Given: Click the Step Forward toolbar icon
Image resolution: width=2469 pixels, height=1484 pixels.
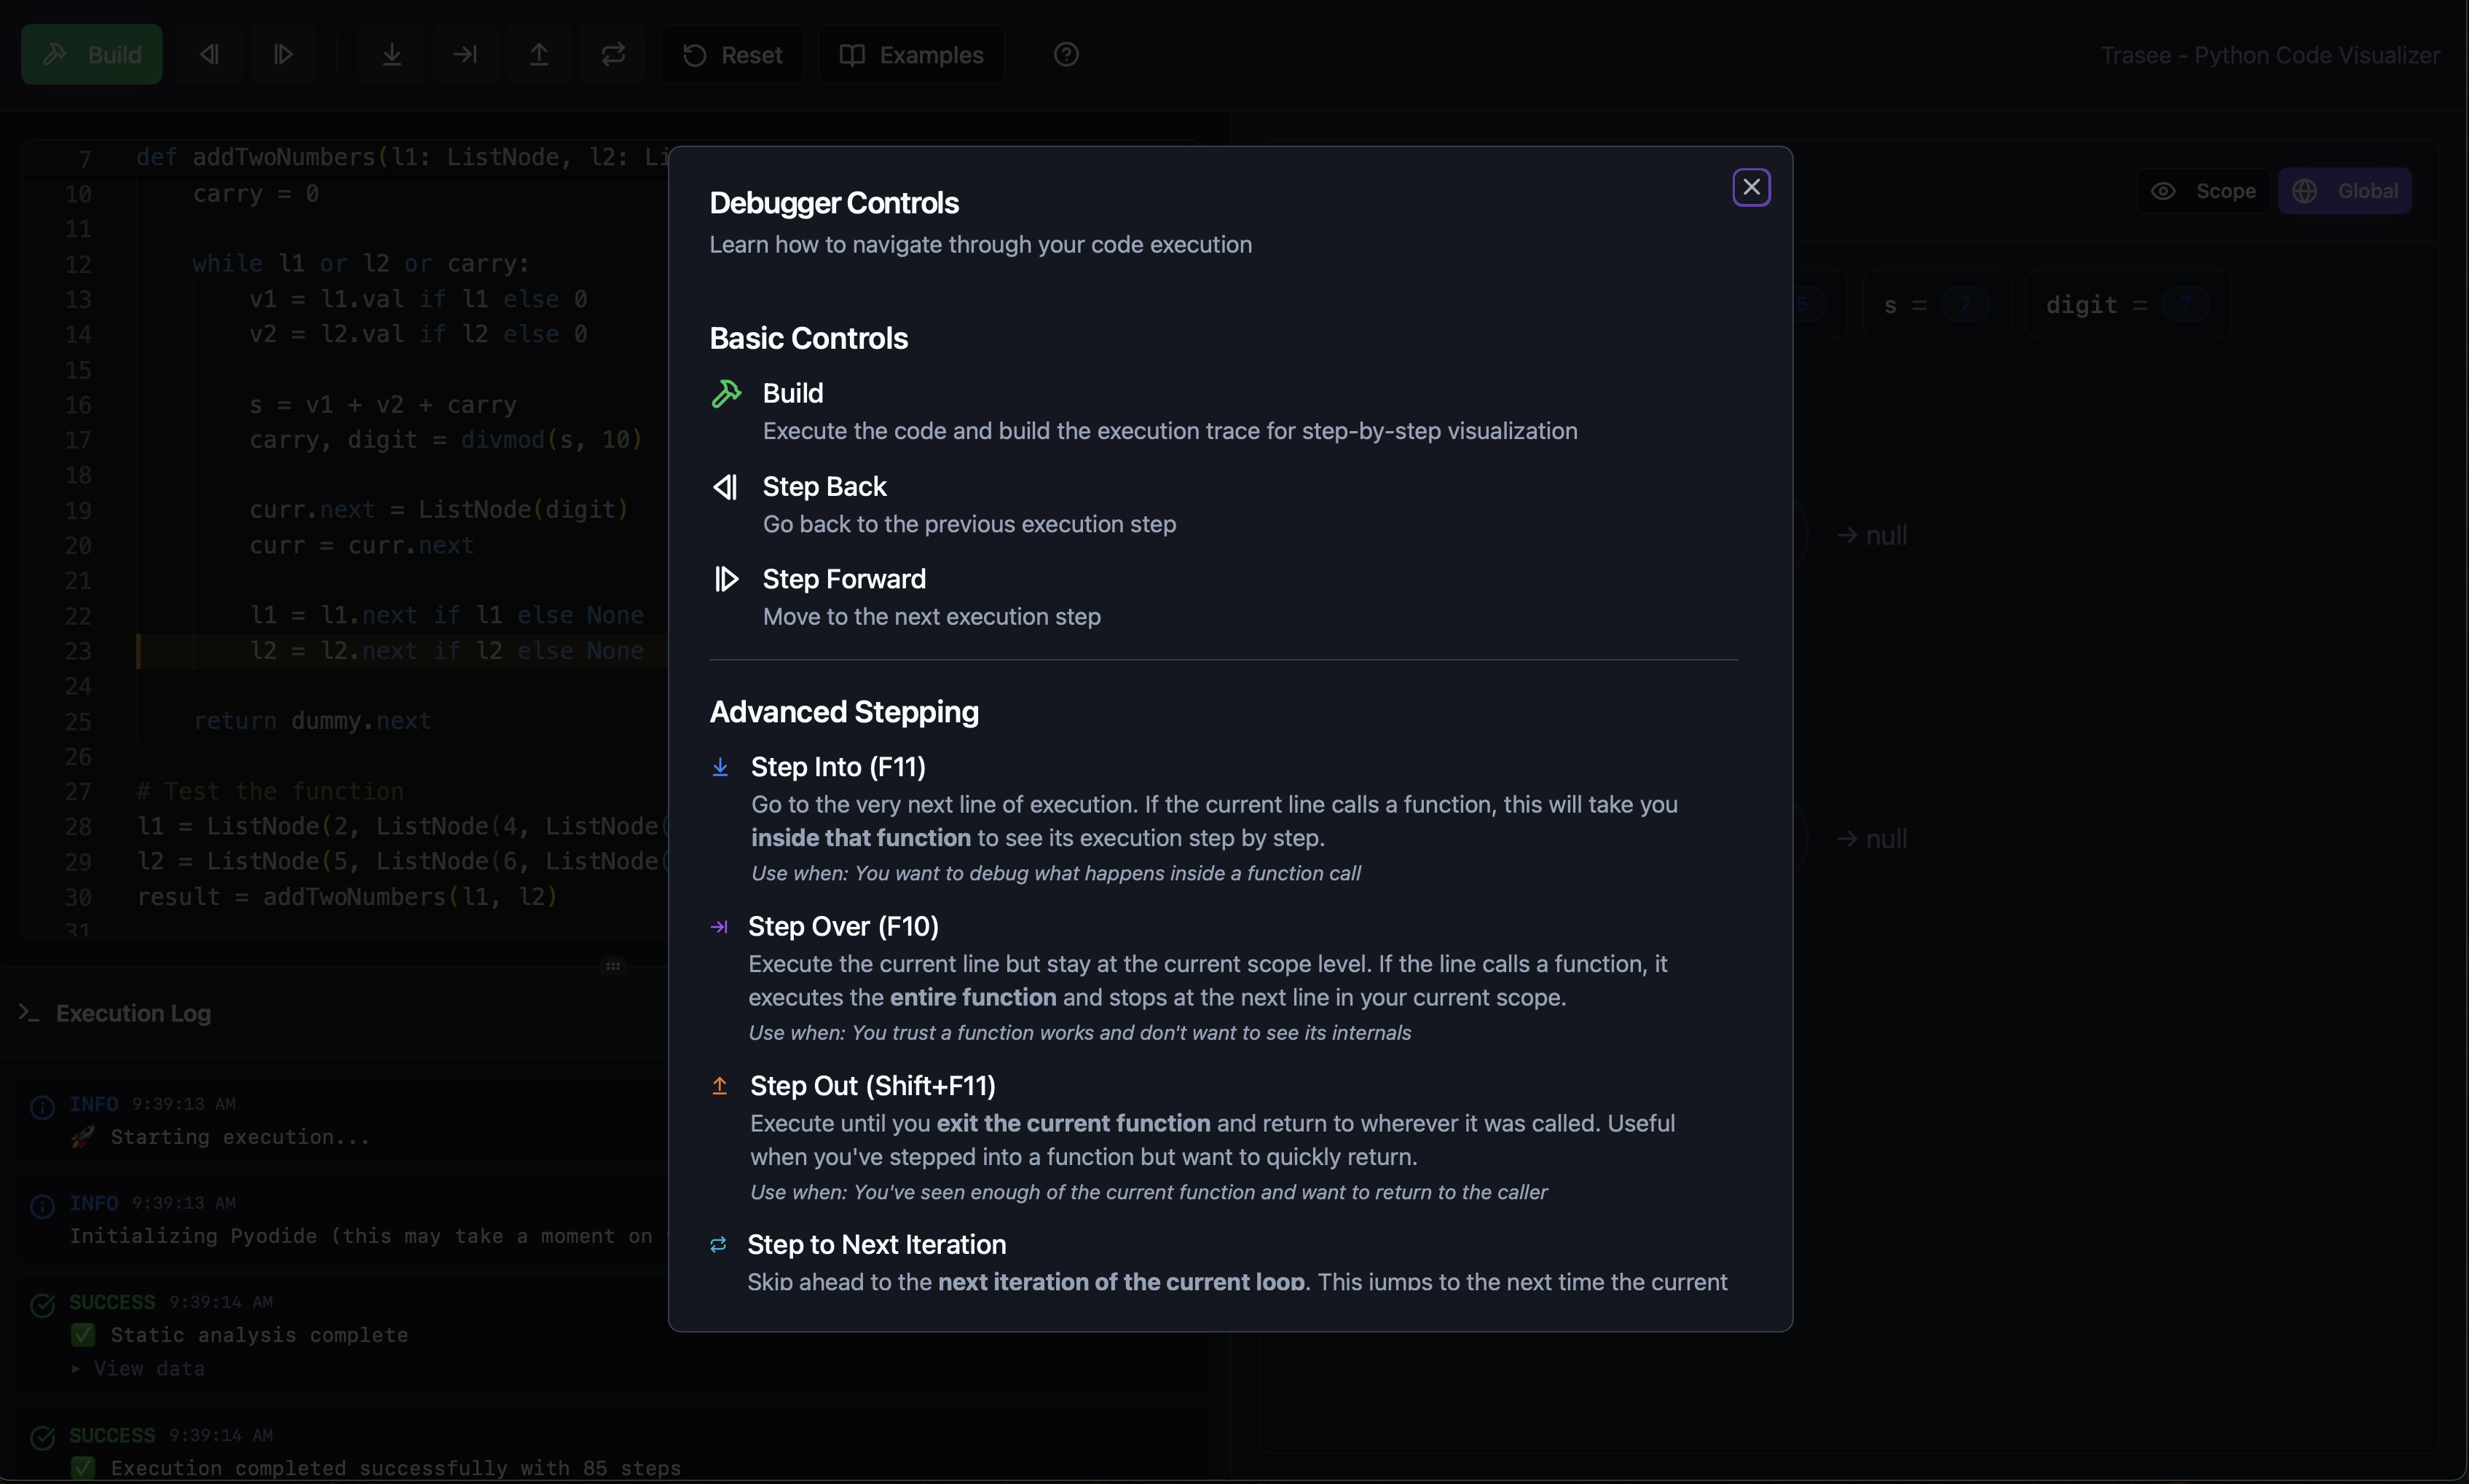Looking at the screenshot, I should click(x=283, y=55).
